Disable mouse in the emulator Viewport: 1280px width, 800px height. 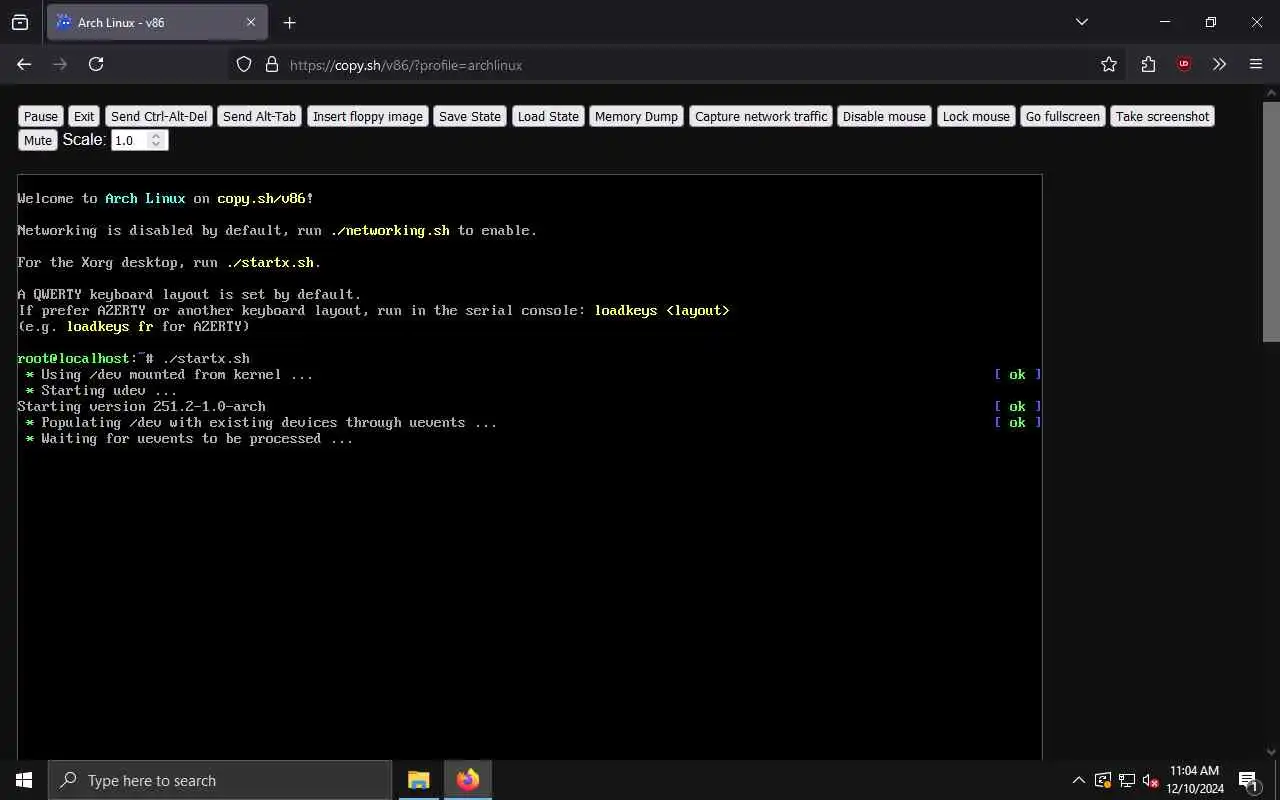(884, 116)
